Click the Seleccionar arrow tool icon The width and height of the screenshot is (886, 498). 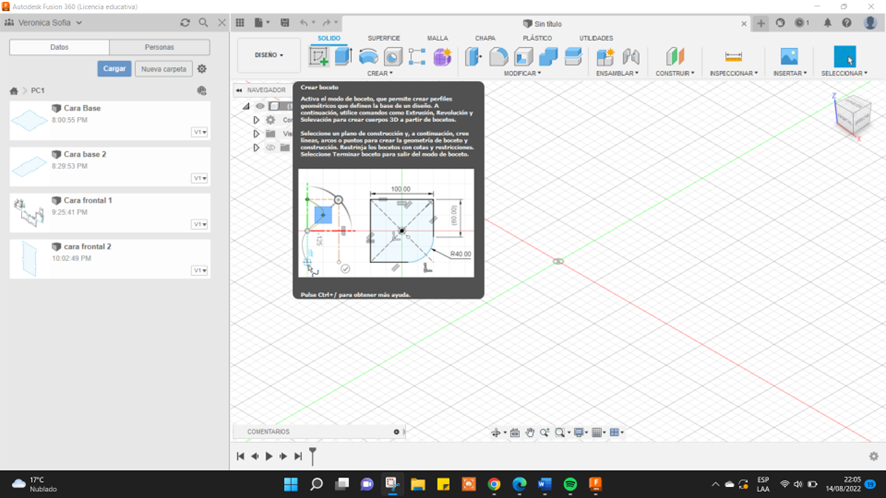(845, 57)
